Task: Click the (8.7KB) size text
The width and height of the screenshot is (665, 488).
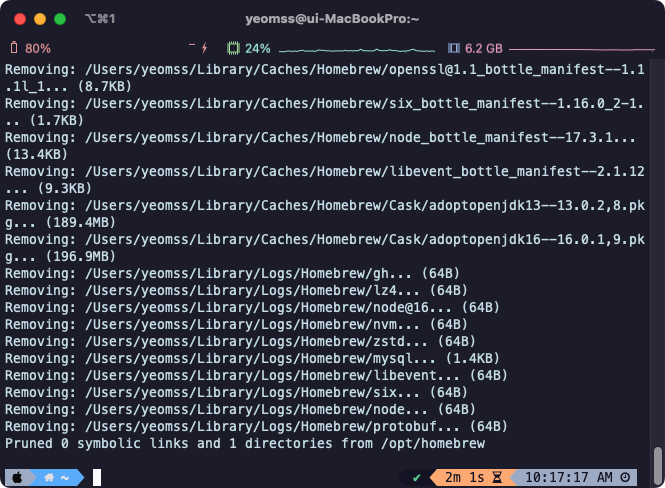Action: 105,86
